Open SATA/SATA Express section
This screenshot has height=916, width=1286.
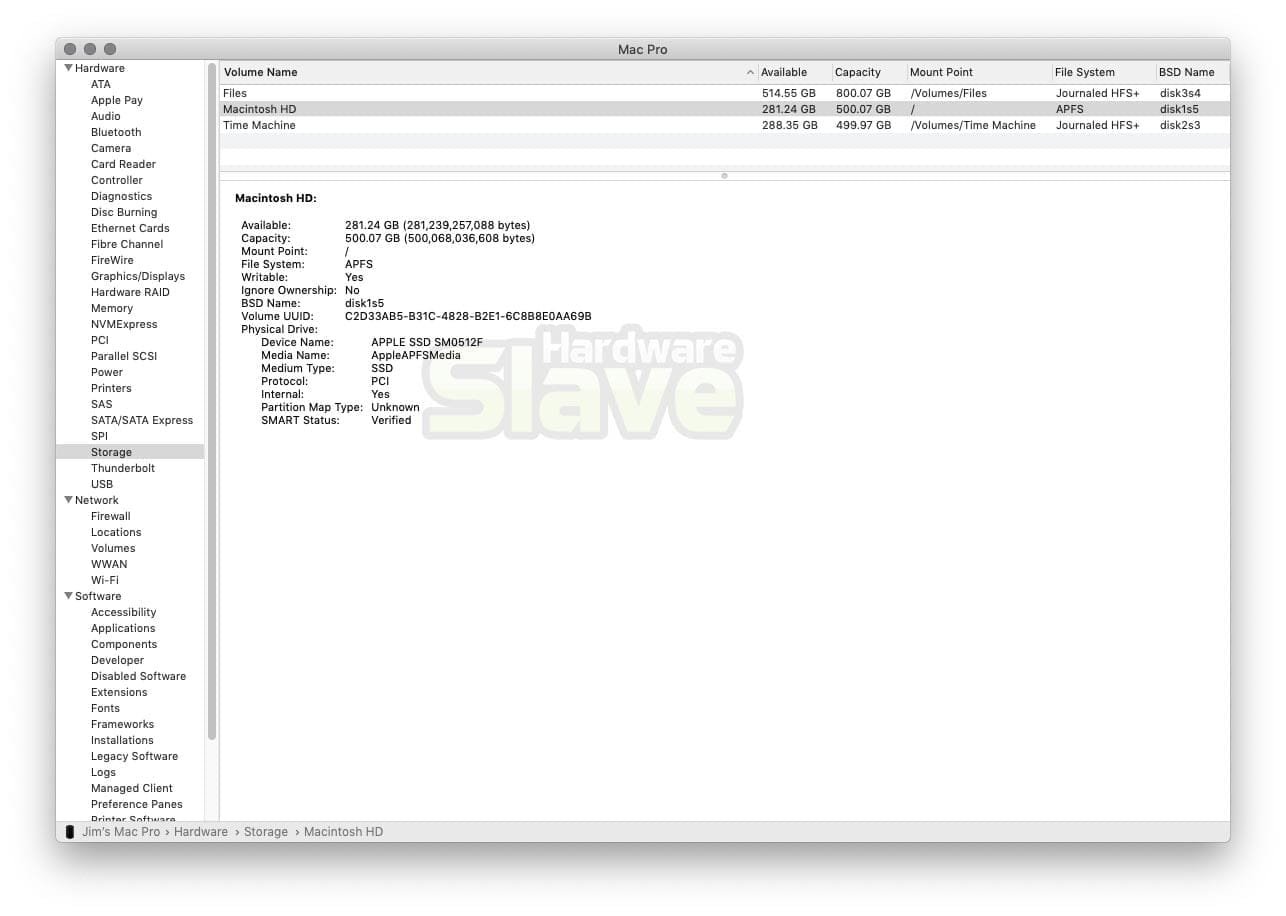point(142,420)
